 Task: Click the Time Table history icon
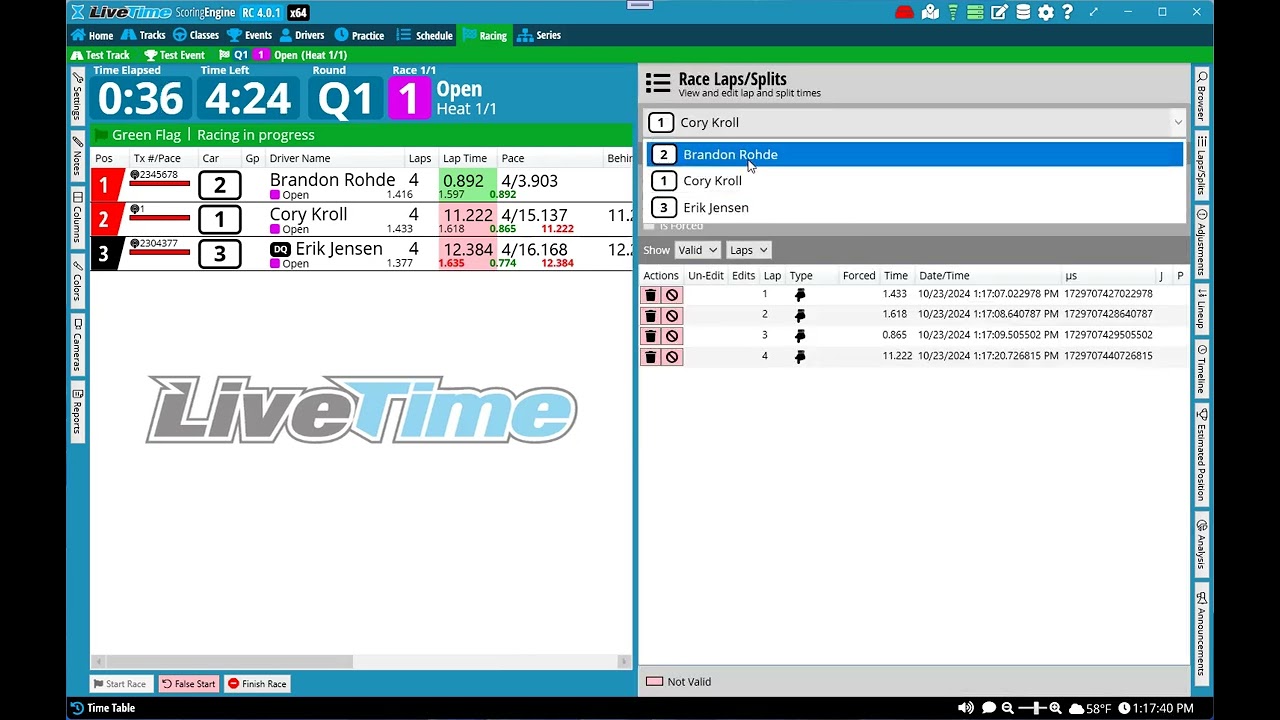coord(77,708)
